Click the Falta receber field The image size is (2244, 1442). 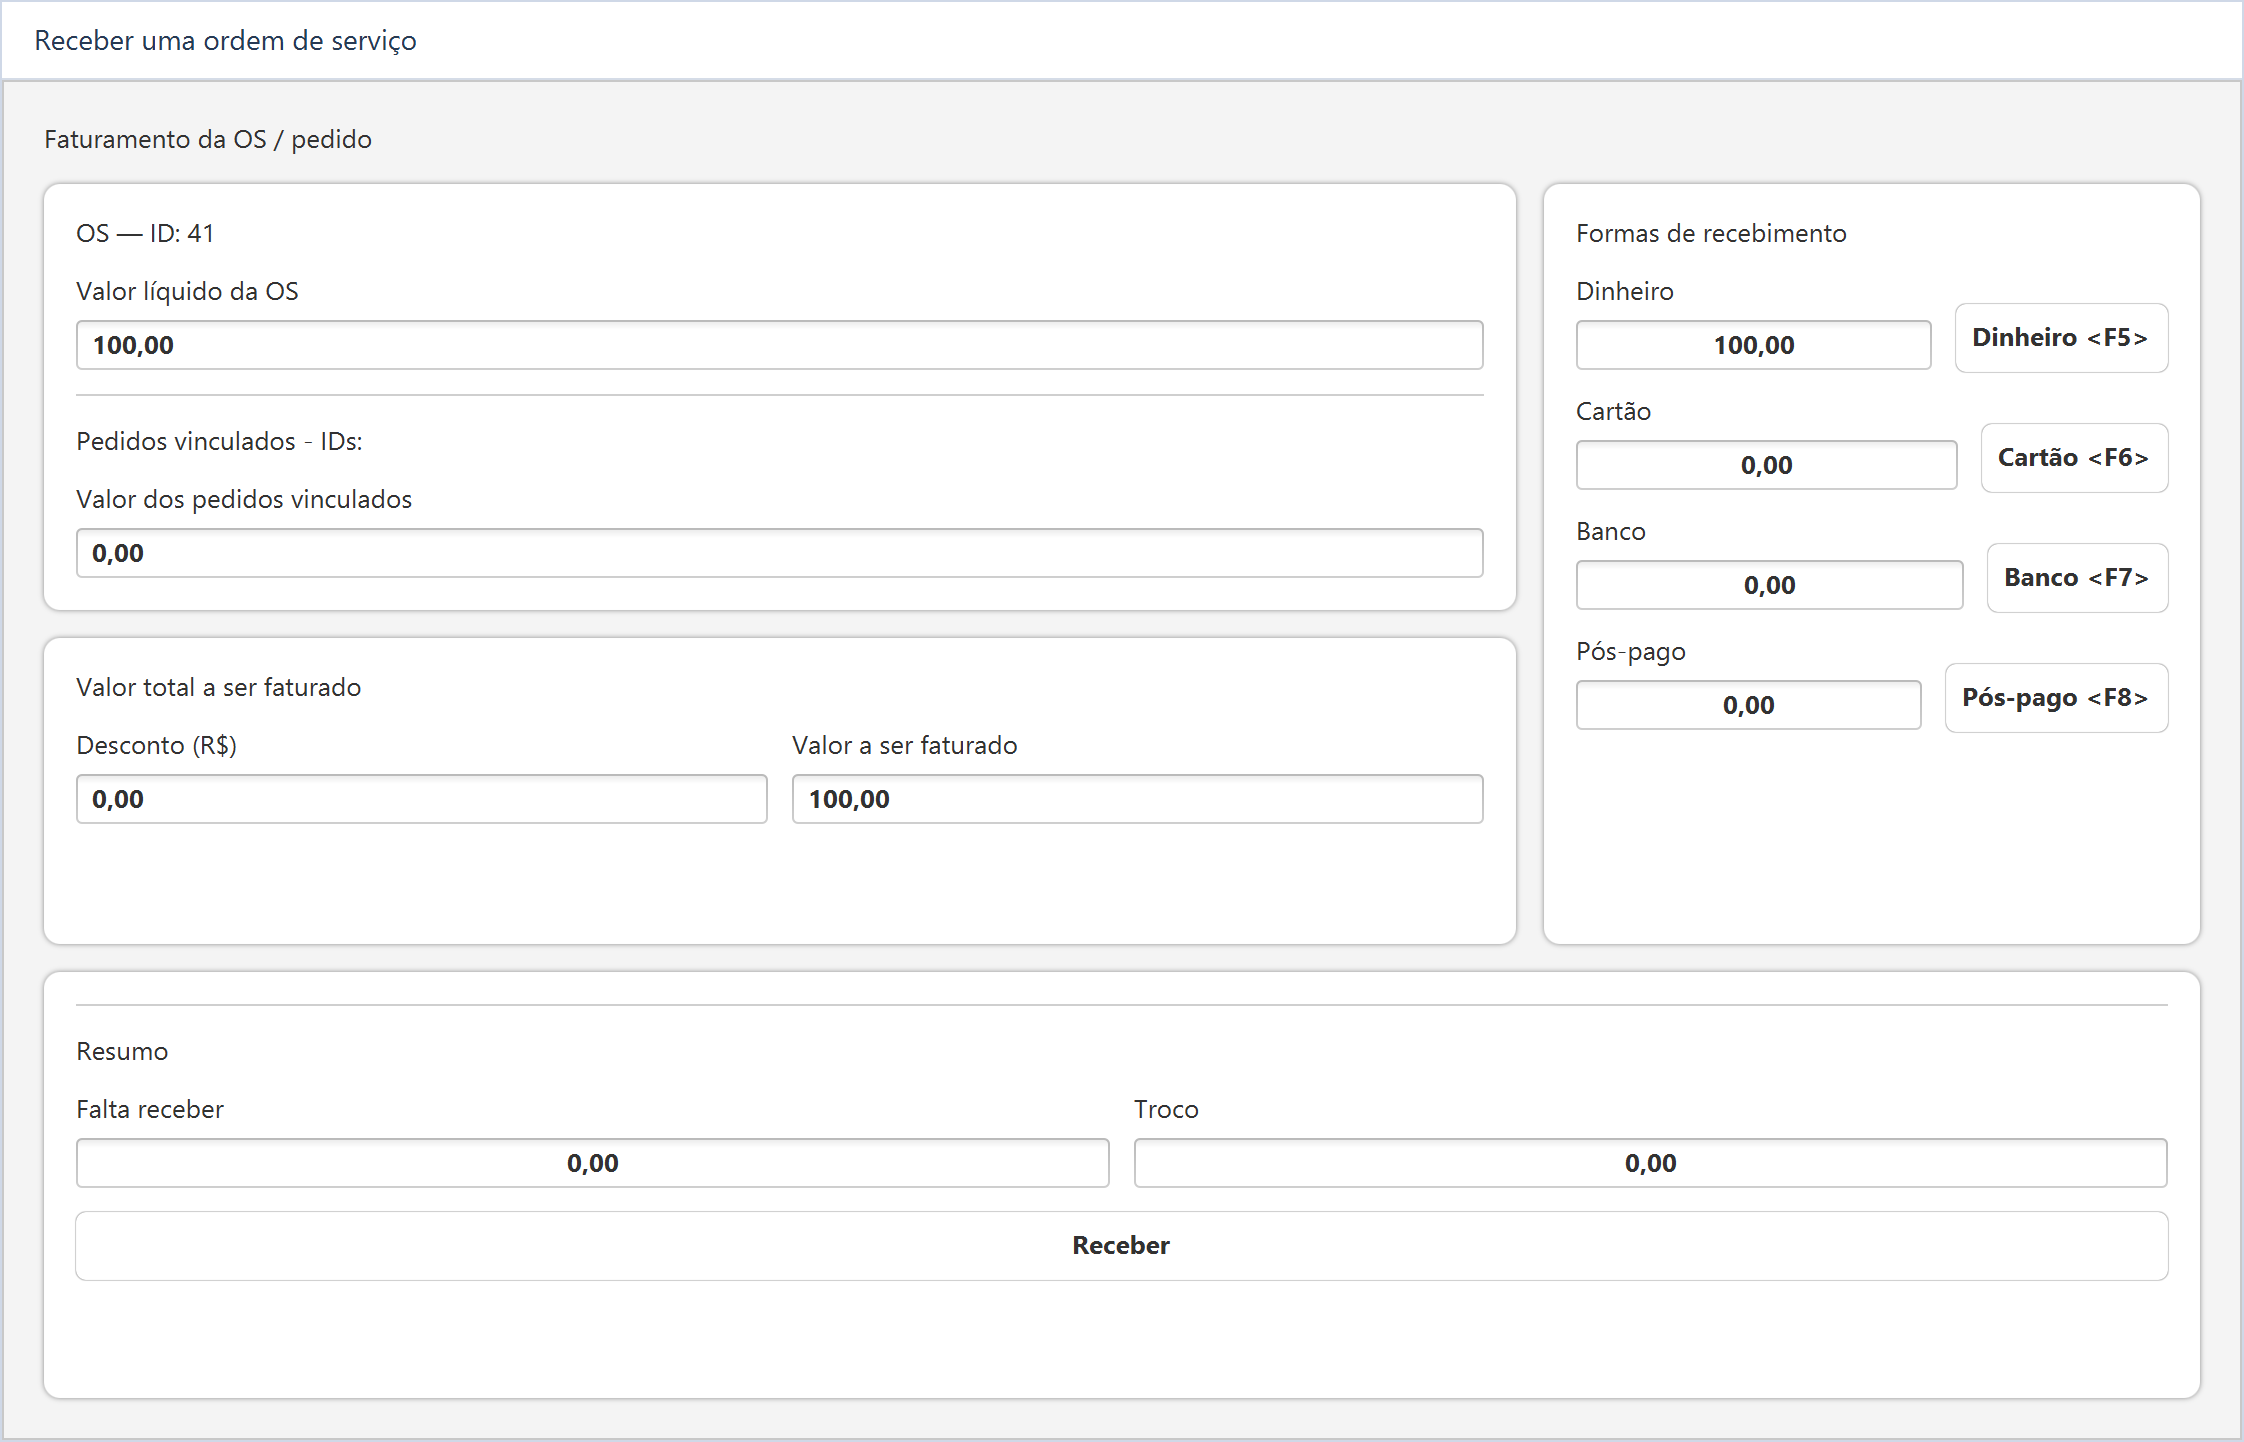(x=592, y=1163)
